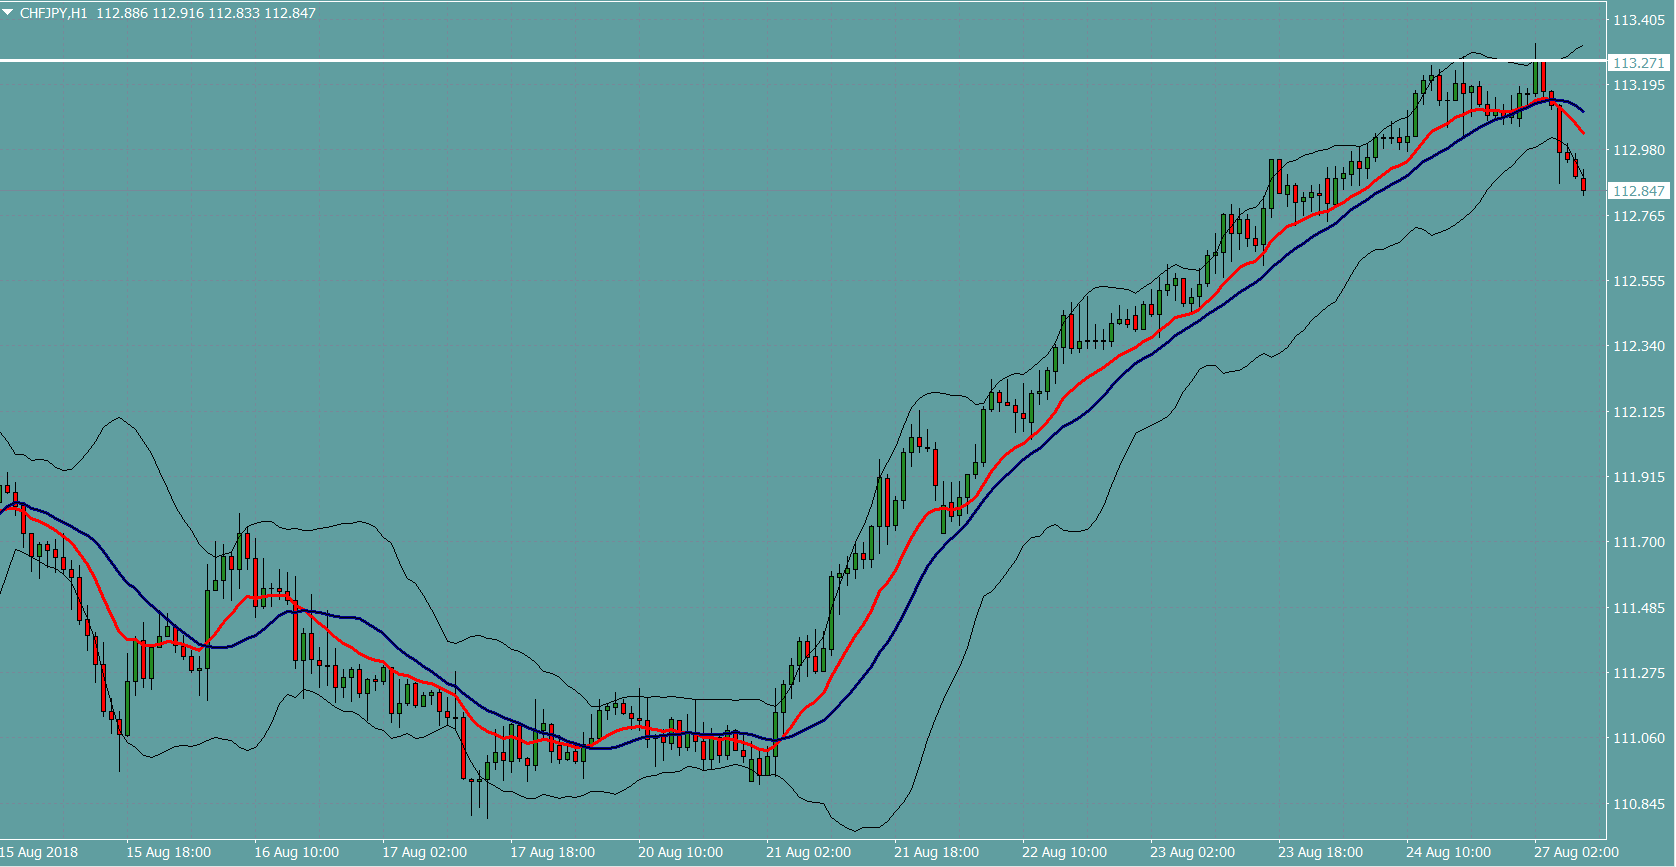Click the 16 Aug 10:00 time label

click(296, 852)
